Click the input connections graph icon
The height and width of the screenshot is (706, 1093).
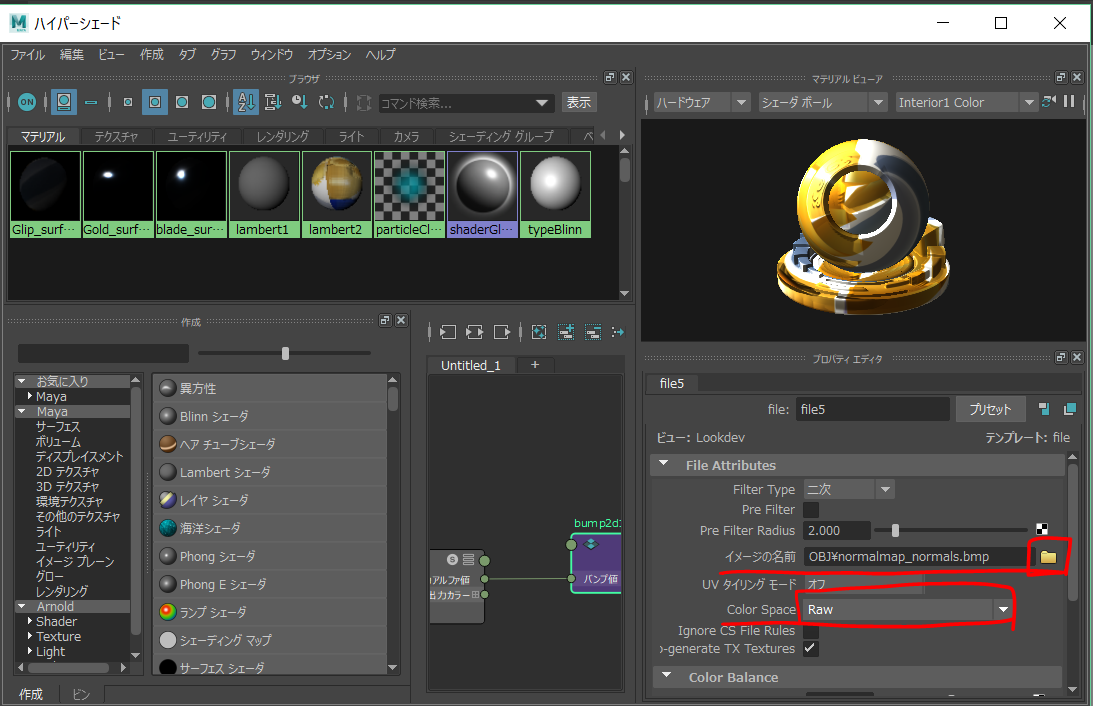pyautogui.click(x=448, y=332)
